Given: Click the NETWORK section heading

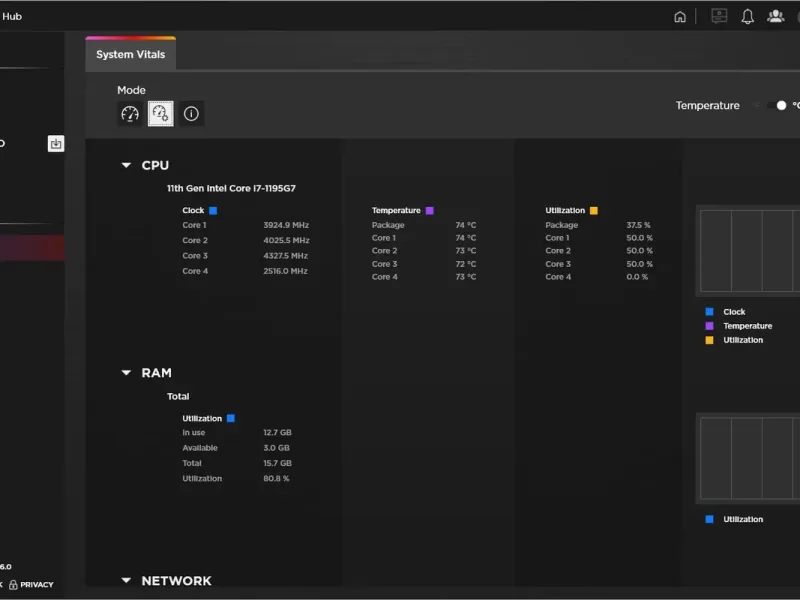Looking at the screenshot, I should (177, 581).
